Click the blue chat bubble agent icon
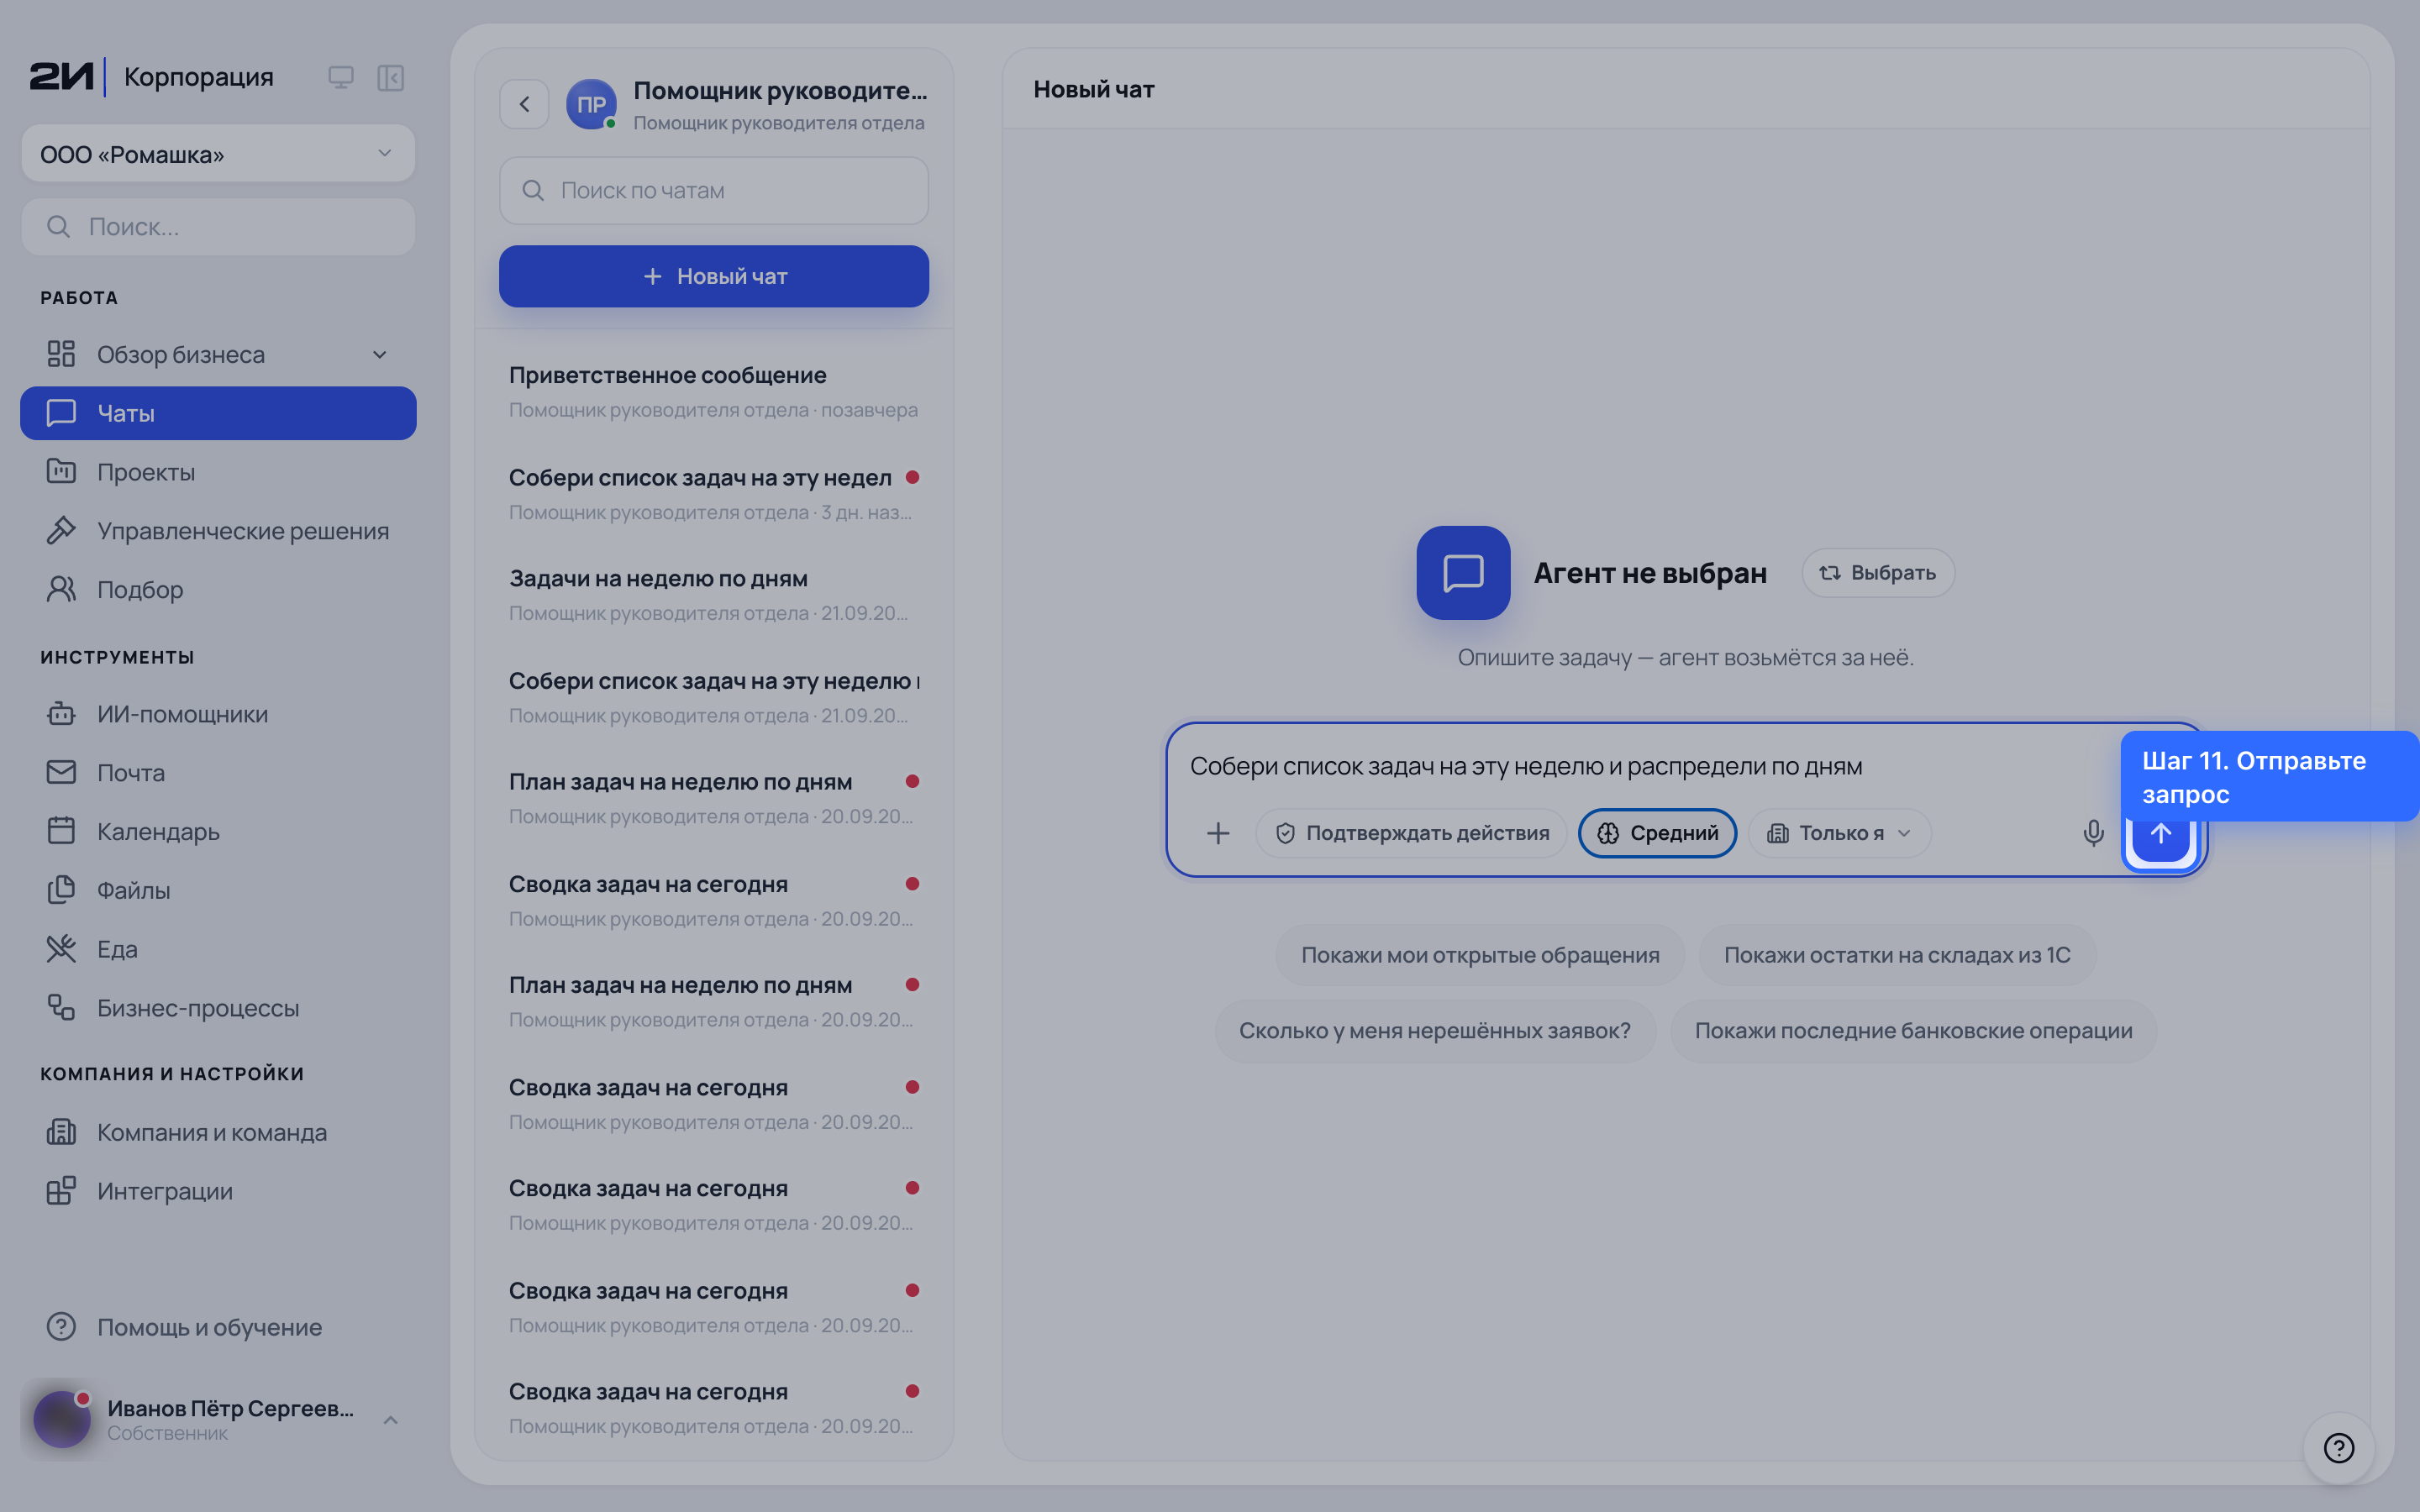 pos(1463,573)
